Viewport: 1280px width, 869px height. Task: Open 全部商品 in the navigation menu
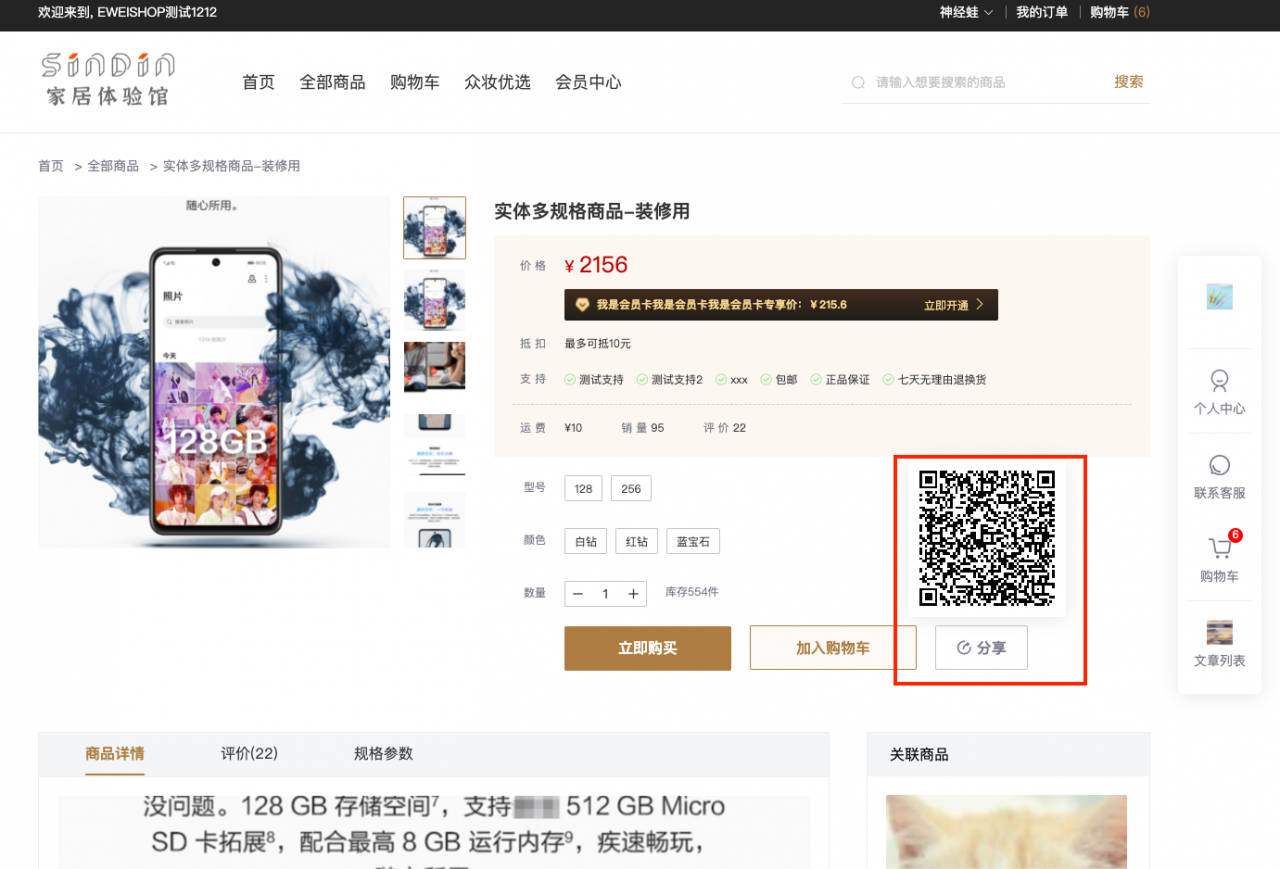332,82
